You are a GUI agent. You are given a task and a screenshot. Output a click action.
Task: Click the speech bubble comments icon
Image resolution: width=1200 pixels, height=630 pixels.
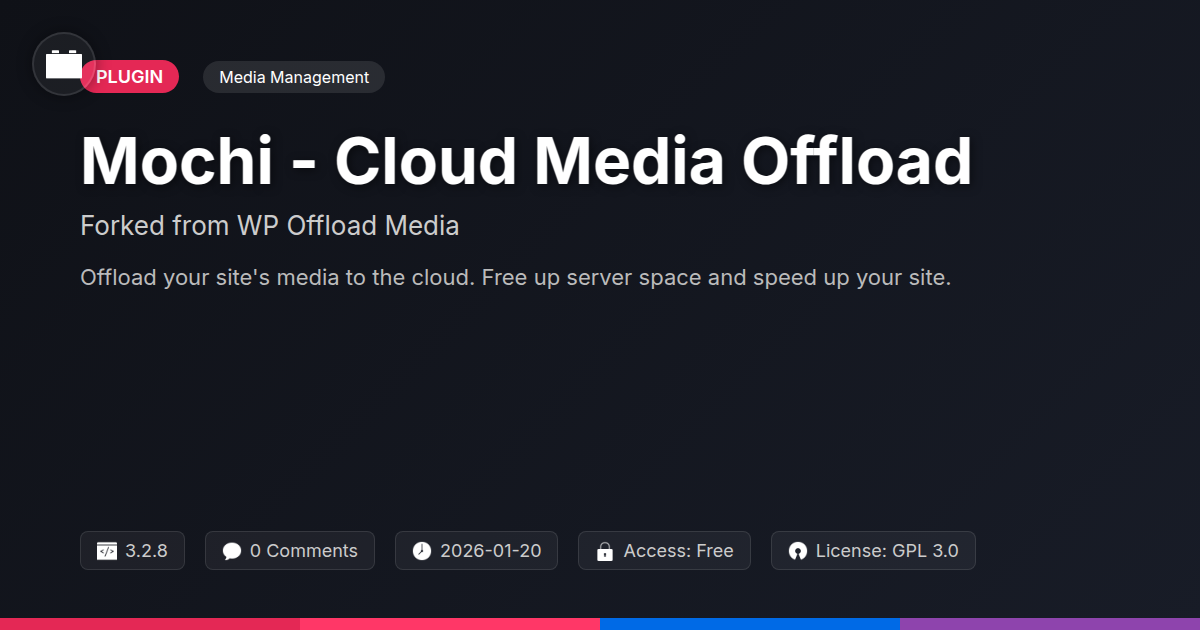[x=232, y=551]
